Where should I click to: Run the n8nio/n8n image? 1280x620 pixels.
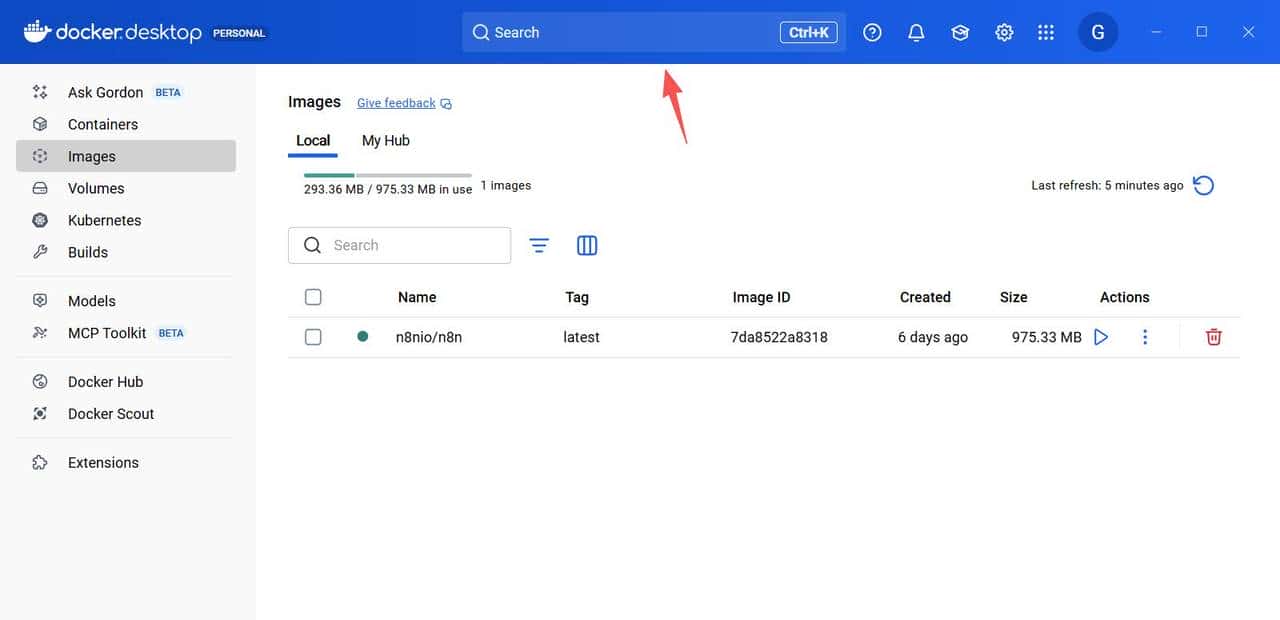1101,337
